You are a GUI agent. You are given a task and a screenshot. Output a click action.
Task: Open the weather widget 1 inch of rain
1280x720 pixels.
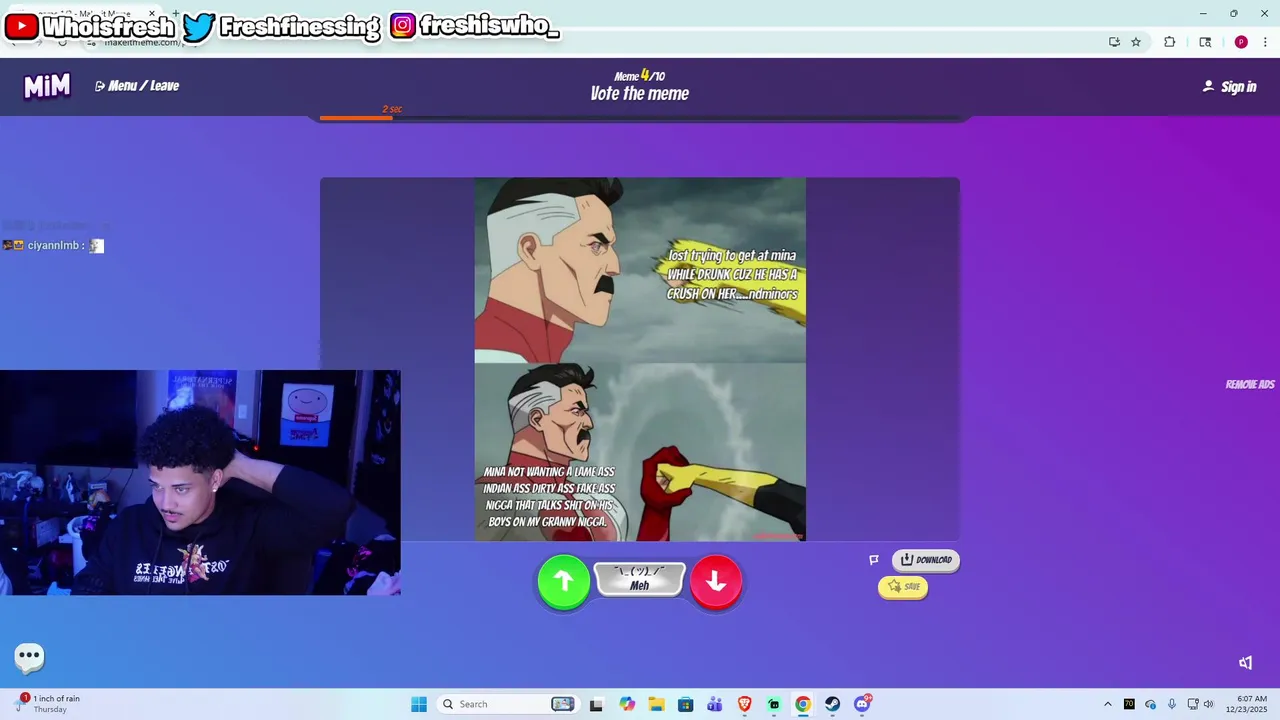point(48,704)
